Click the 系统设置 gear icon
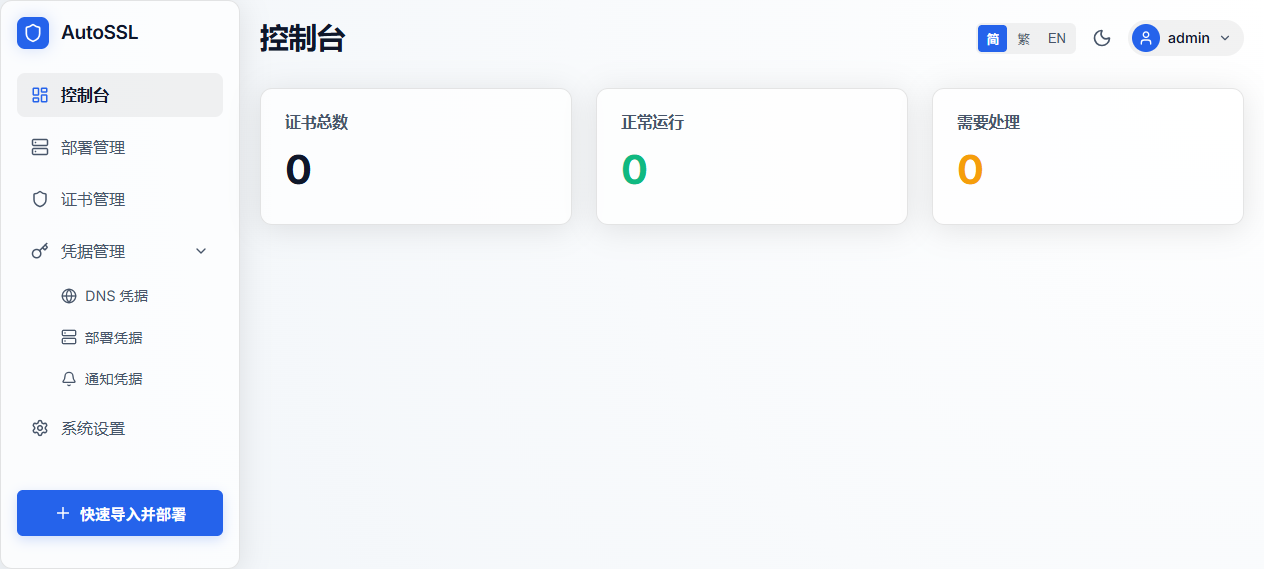Viewport: 1264px width, 569px height. point(40,428)
